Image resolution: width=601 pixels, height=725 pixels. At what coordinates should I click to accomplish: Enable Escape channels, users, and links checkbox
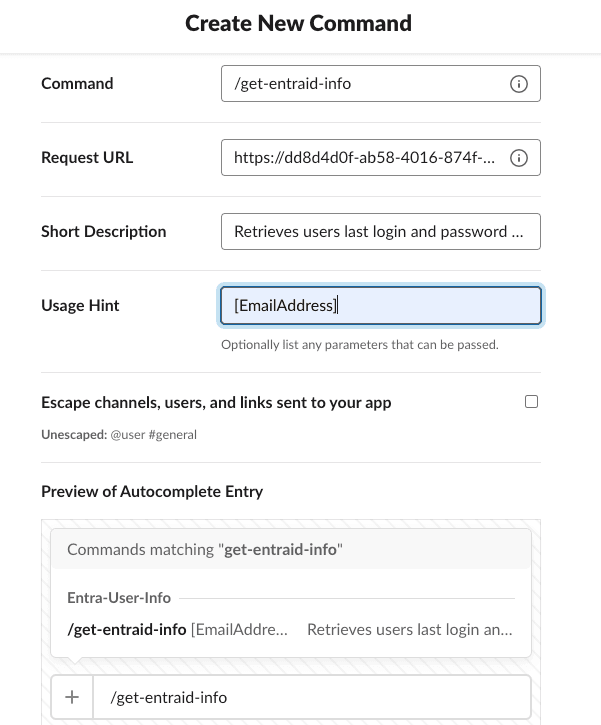[x=531, y=402]
